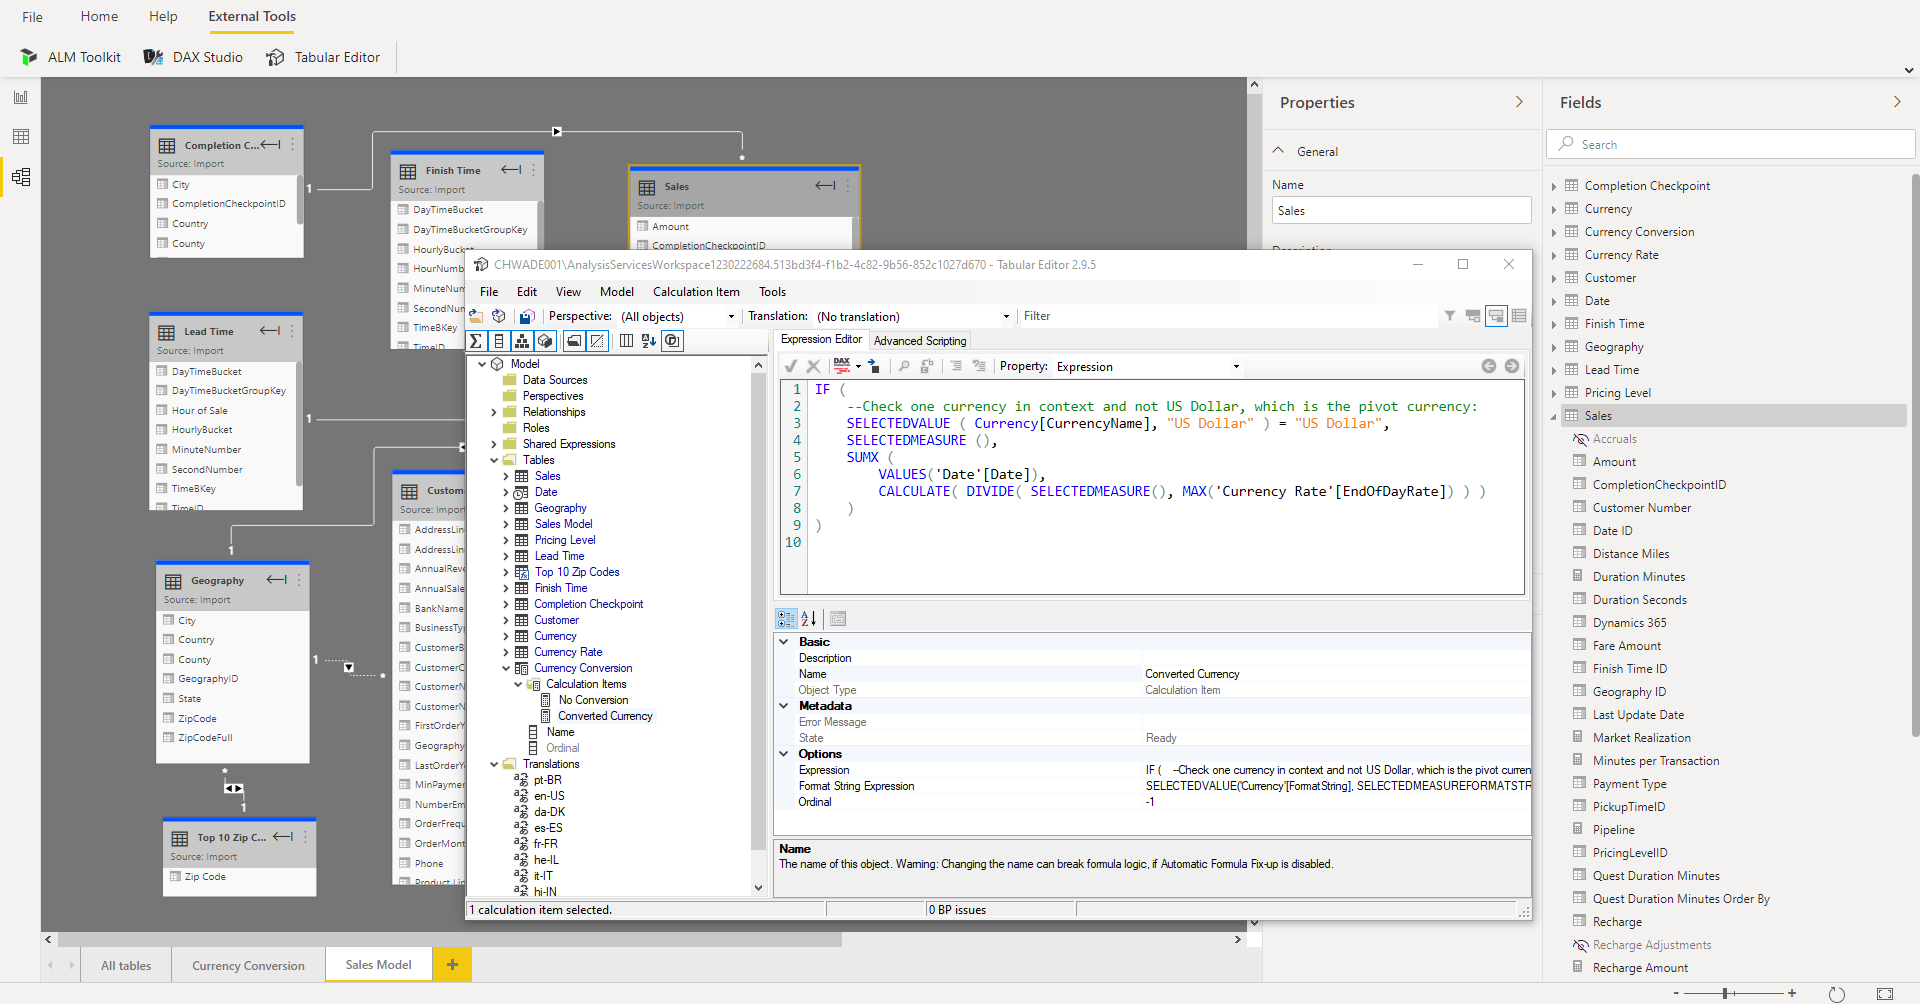The image size is (1920, 1004).
Task: Toggle show measures sigma button
Action: (x=476, y=341)
